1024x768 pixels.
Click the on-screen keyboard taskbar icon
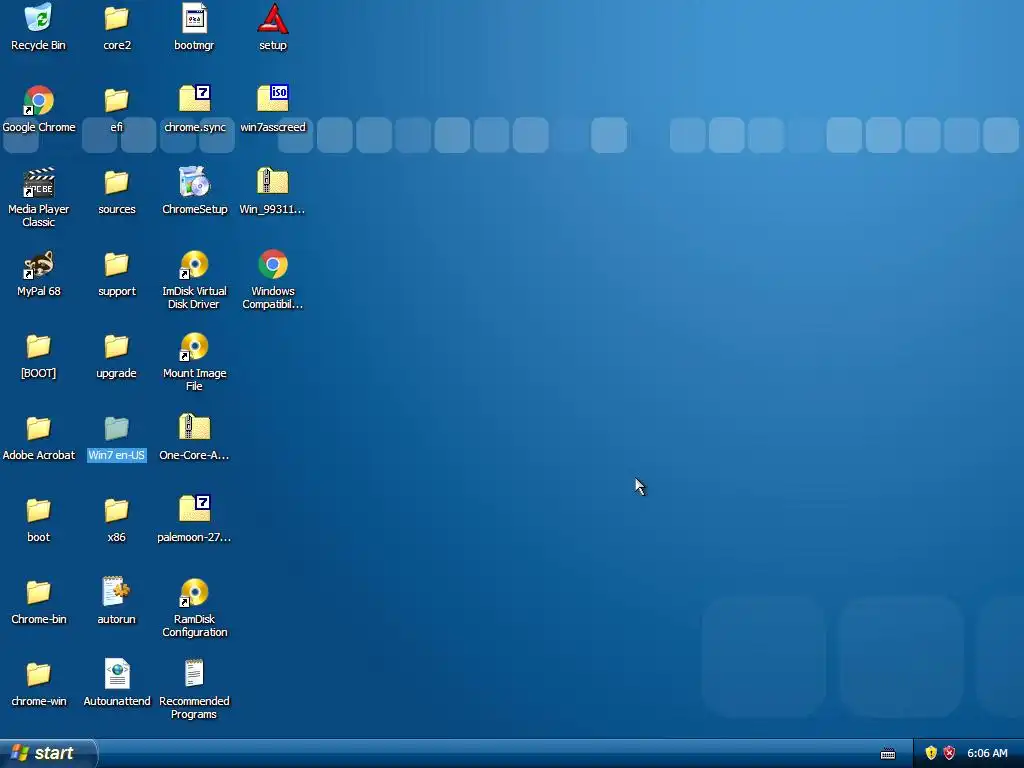888,754
